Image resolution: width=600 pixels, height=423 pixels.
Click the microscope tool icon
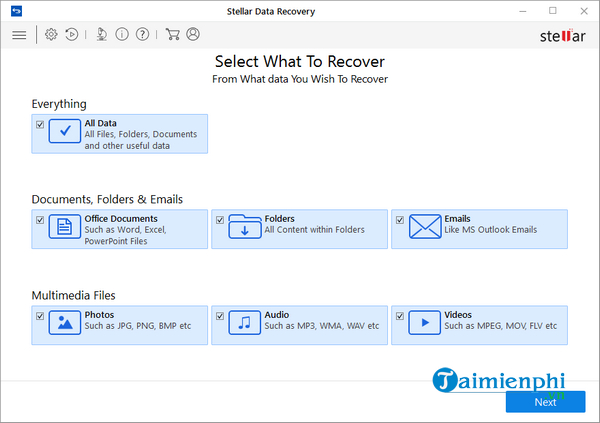(x=101, y=34)
